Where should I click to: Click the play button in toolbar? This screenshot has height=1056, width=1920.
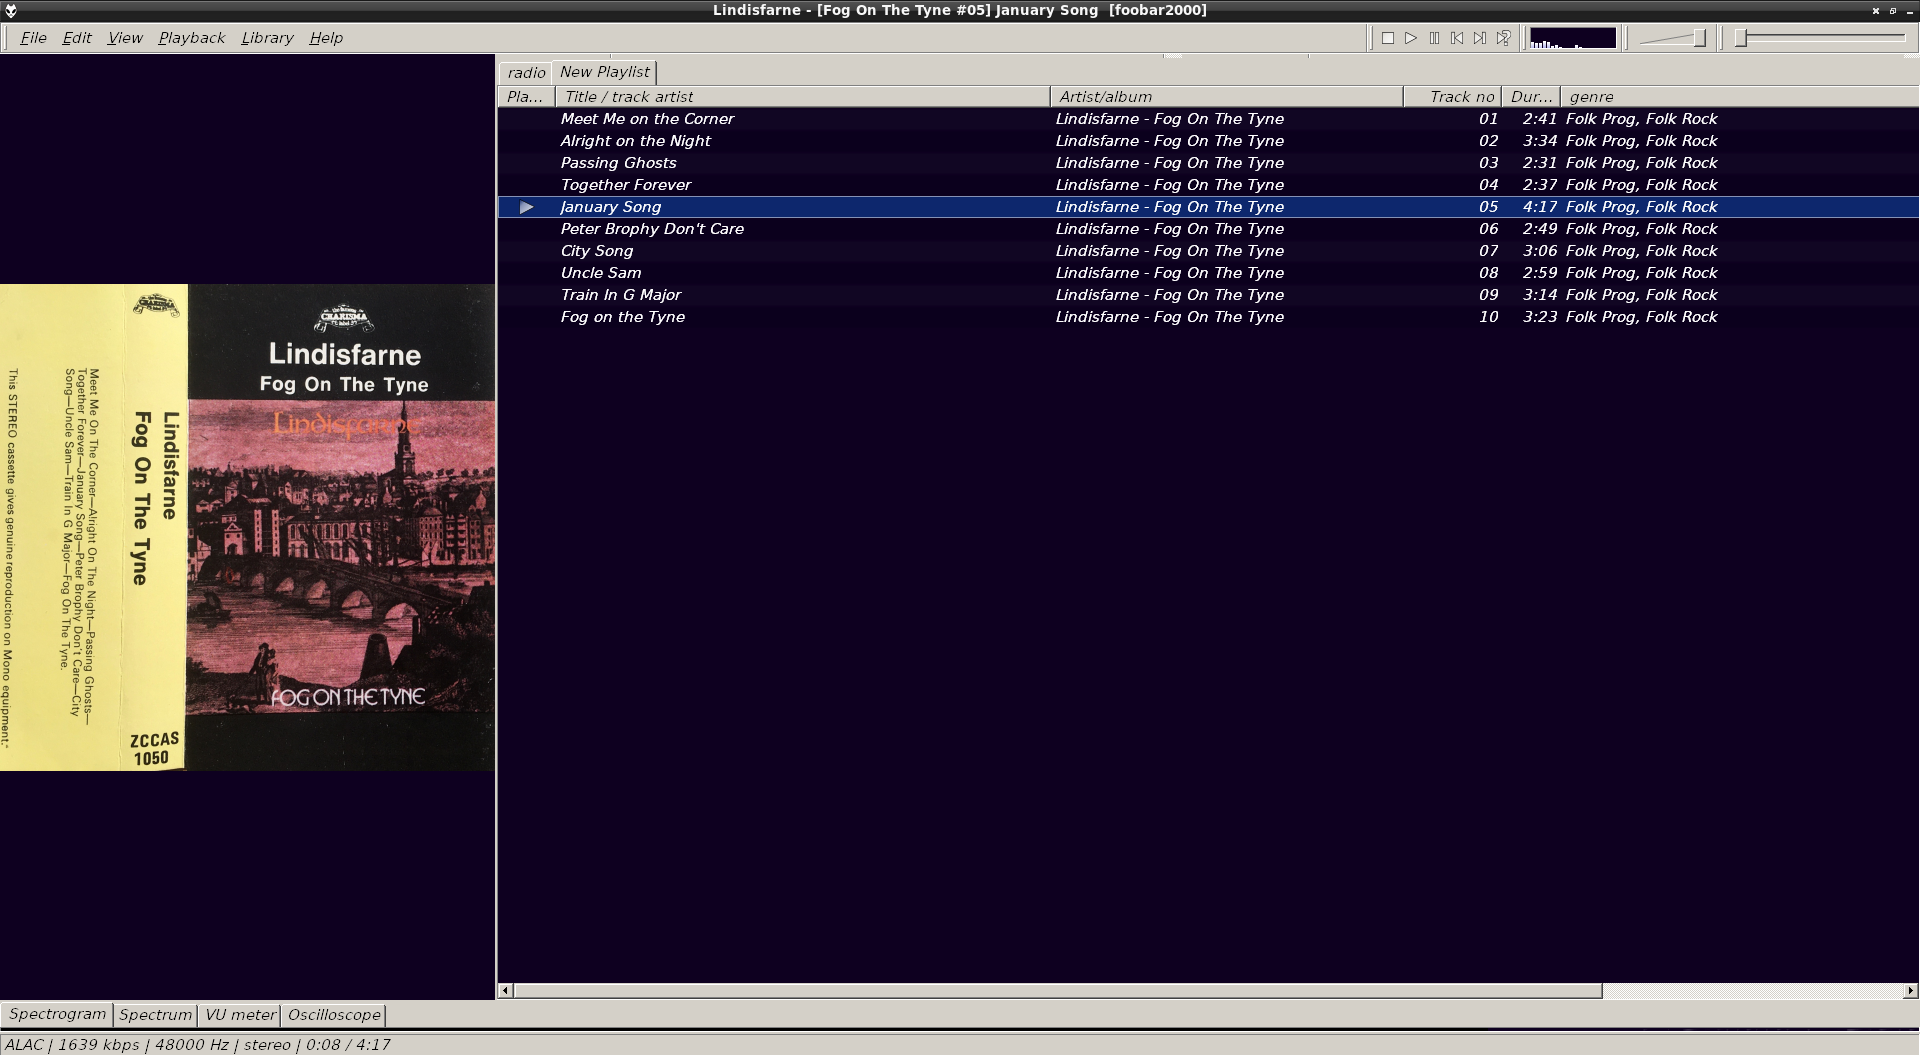(x=1411, y=38)
